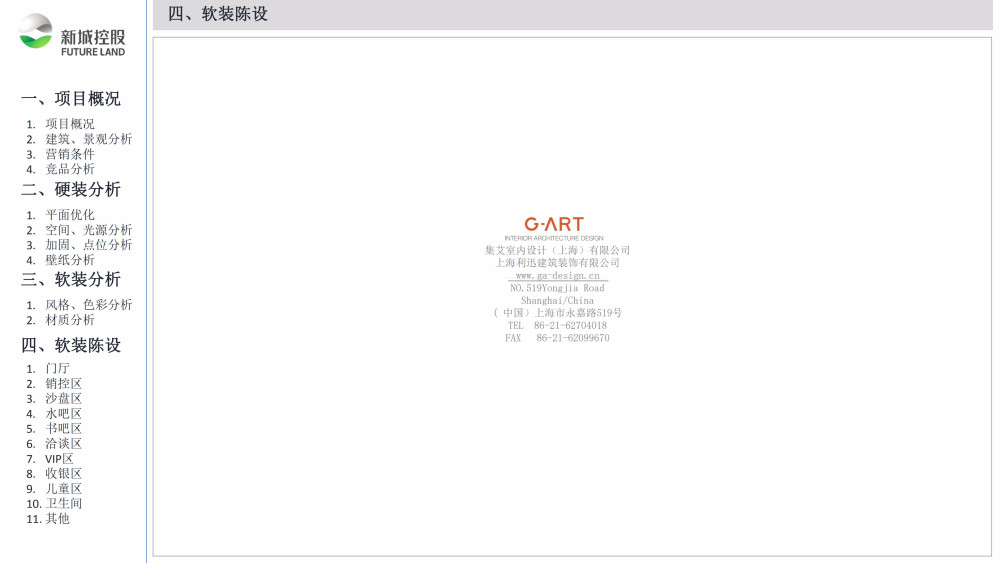The height and width of the screenshot is (563, 1000).
Task: Jump to 儿童区 in the list
Action: pos(63,489)
